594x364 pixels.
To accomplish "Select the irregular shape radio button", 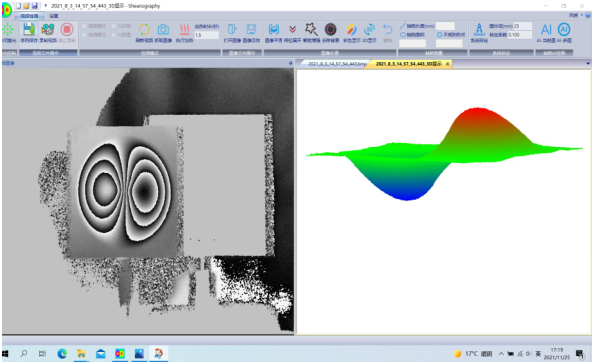I will tap(439, 35).
